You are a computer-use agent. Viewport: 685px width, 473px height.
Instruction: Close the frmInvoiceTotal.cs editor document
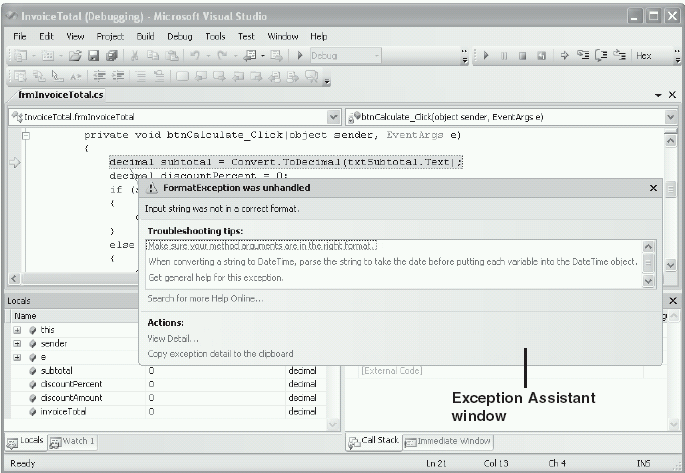pos(672,95)
